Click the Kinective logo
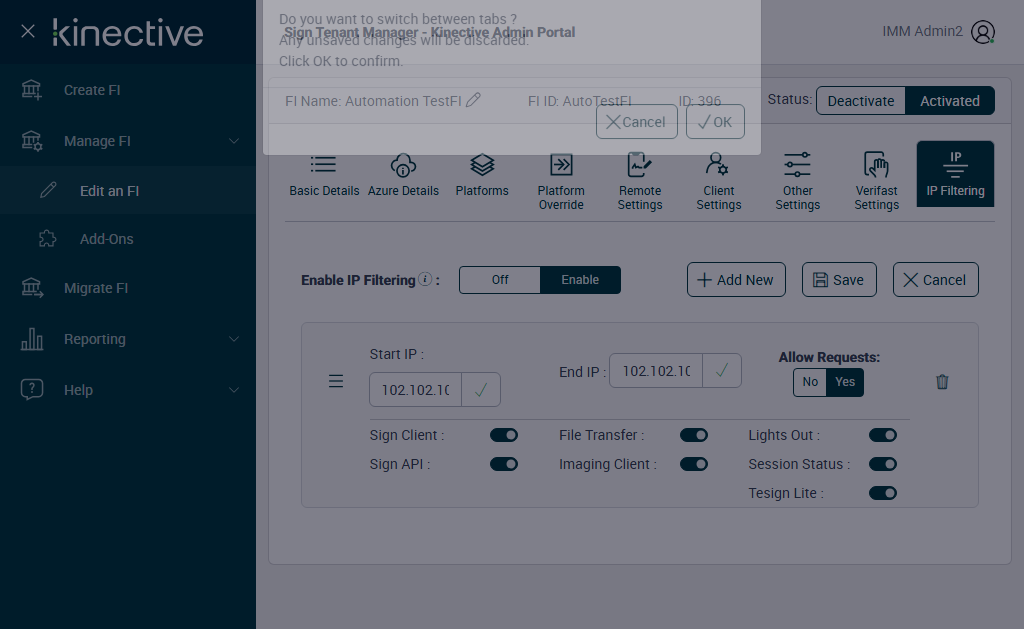1024x629 pixels. coord(128,33)
